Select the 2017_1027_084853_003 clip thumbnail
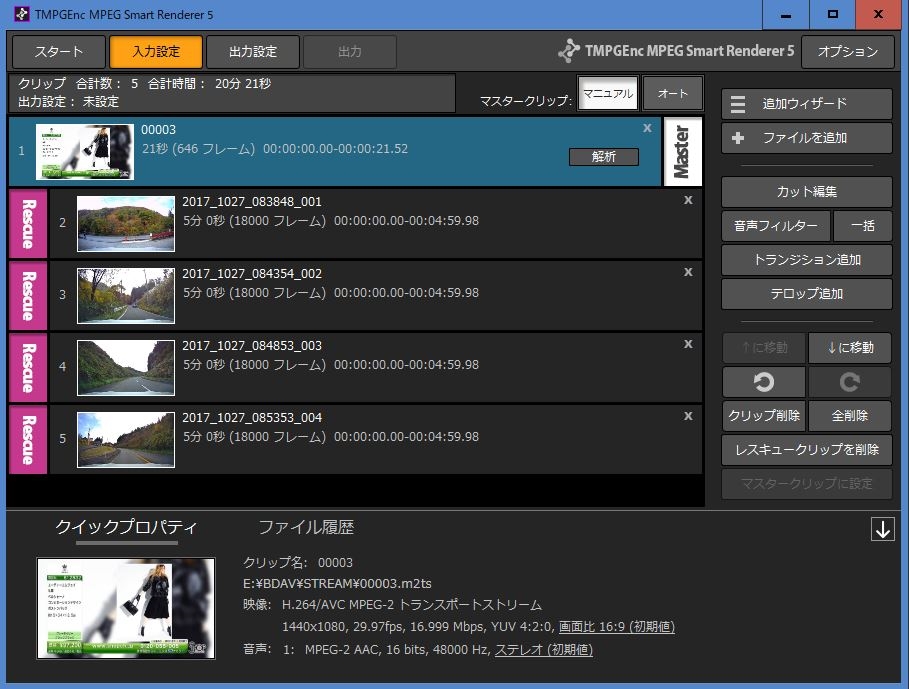This screenshot has height=689, width=909. 126,367
